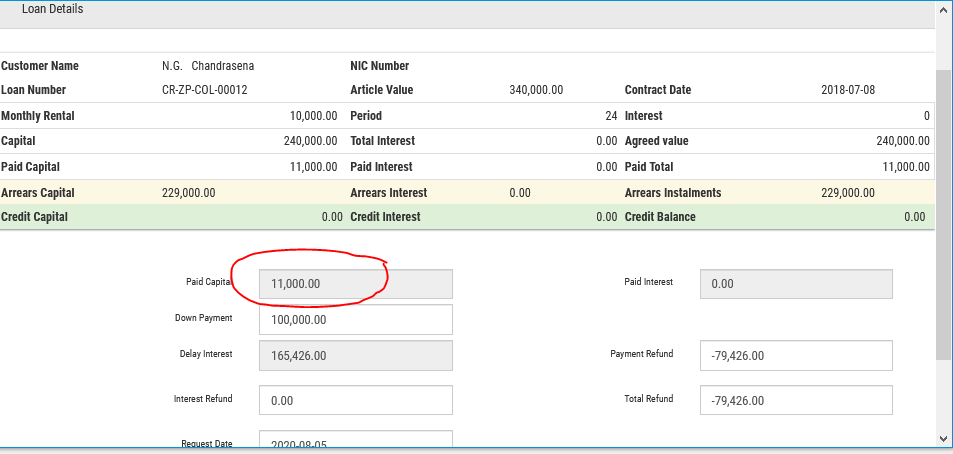Click the Interest Refund input box
953x454 pixels.
pos(355,400)
